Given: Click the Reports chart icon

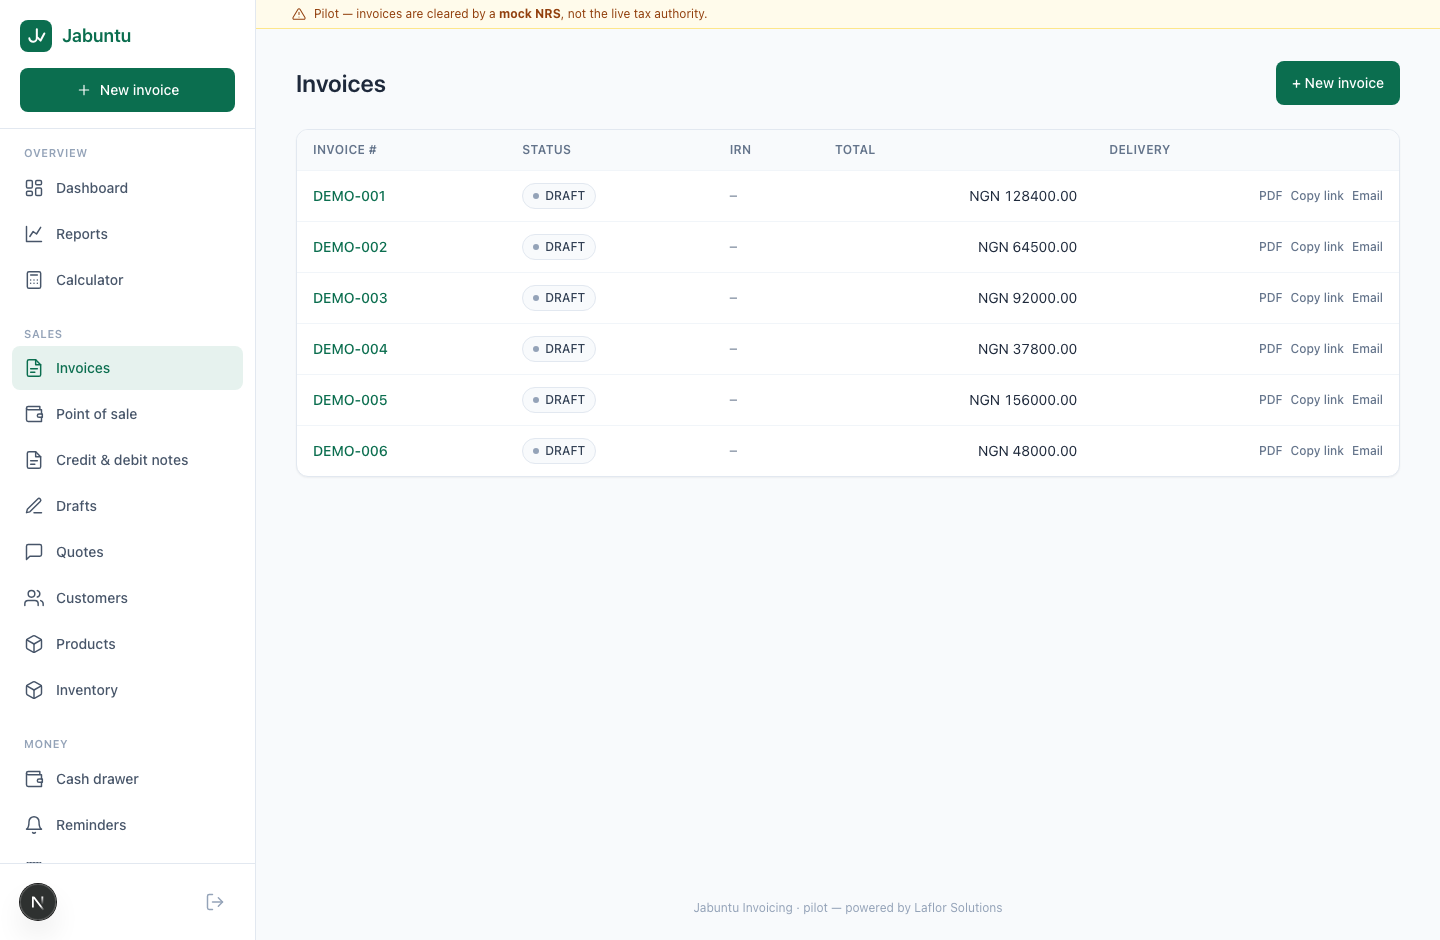Looking at the screenshot, I should [34, 234].
